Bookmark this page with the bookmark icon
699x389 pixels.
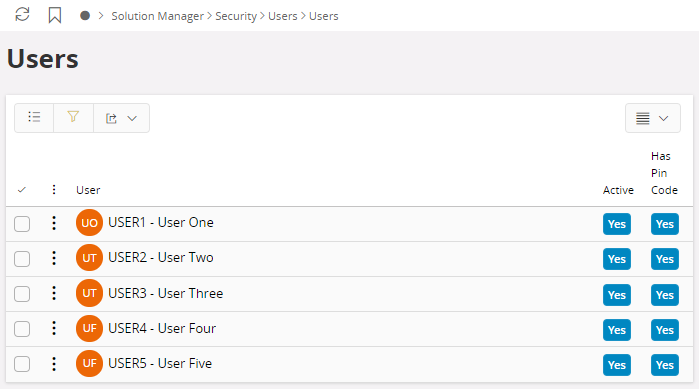[x=55, y=15]
